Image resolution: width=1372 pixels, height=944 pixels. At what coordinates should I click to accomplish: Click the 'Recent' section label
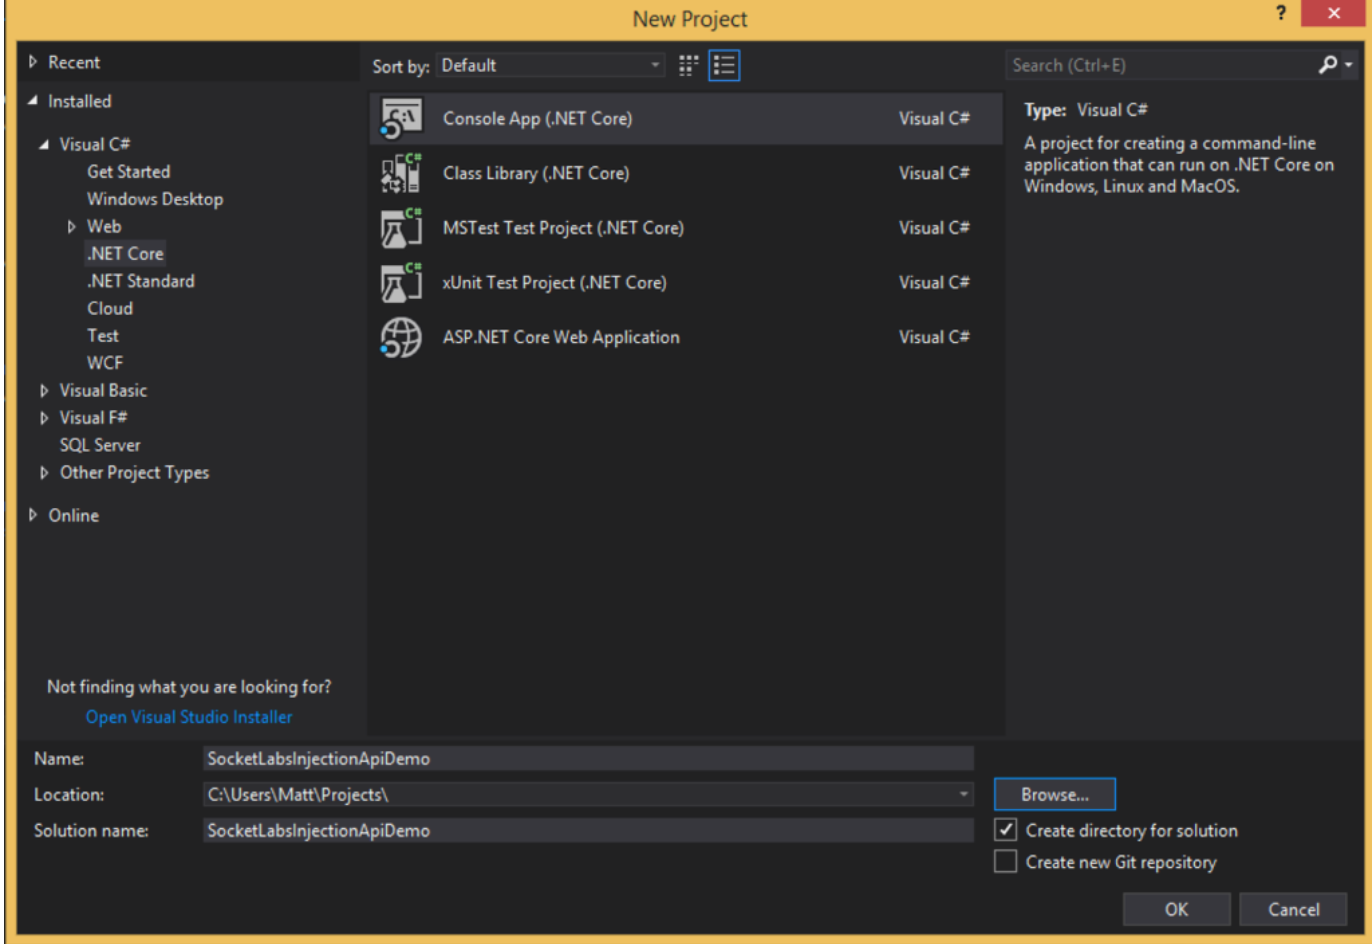click(x=74, y=62)
